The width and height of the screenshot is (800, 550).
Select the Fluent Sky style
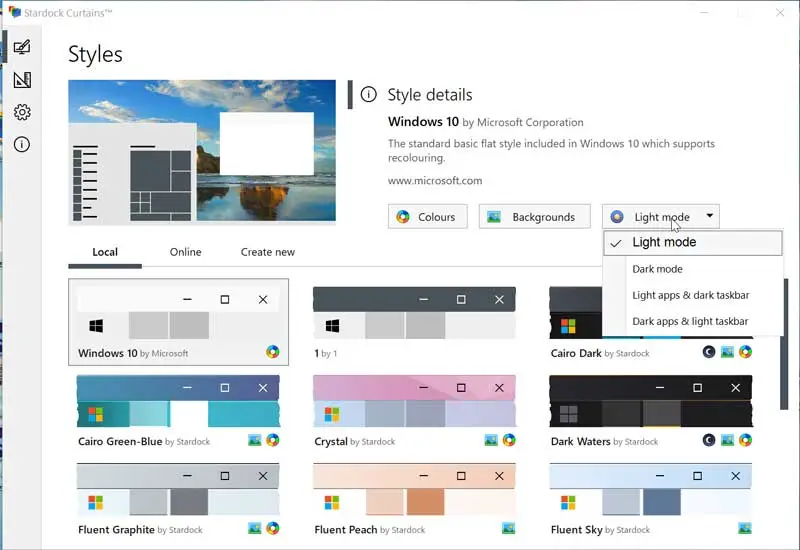tap(651, 499)
